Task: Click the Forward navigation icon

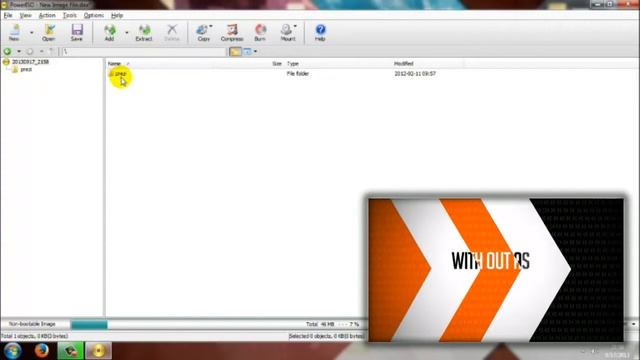Action: pos(30,51)
